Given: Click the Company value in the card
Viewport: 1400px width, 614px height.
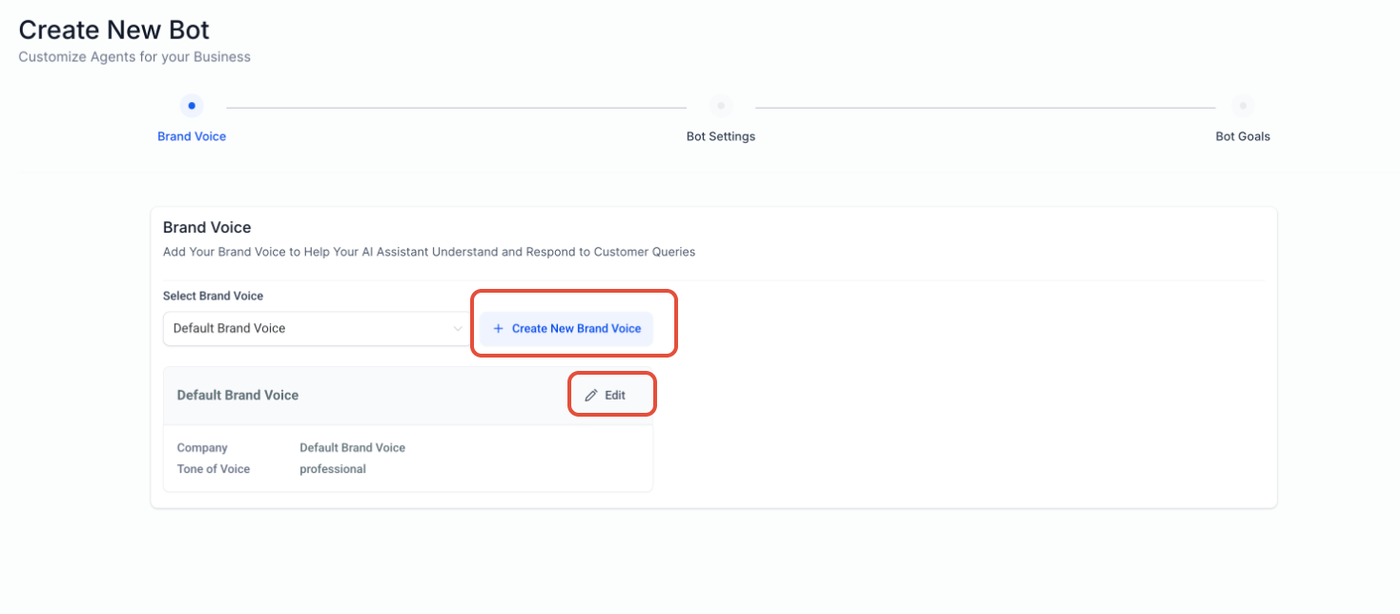Looking at the screenshot, I should click(x=352, y=448).
